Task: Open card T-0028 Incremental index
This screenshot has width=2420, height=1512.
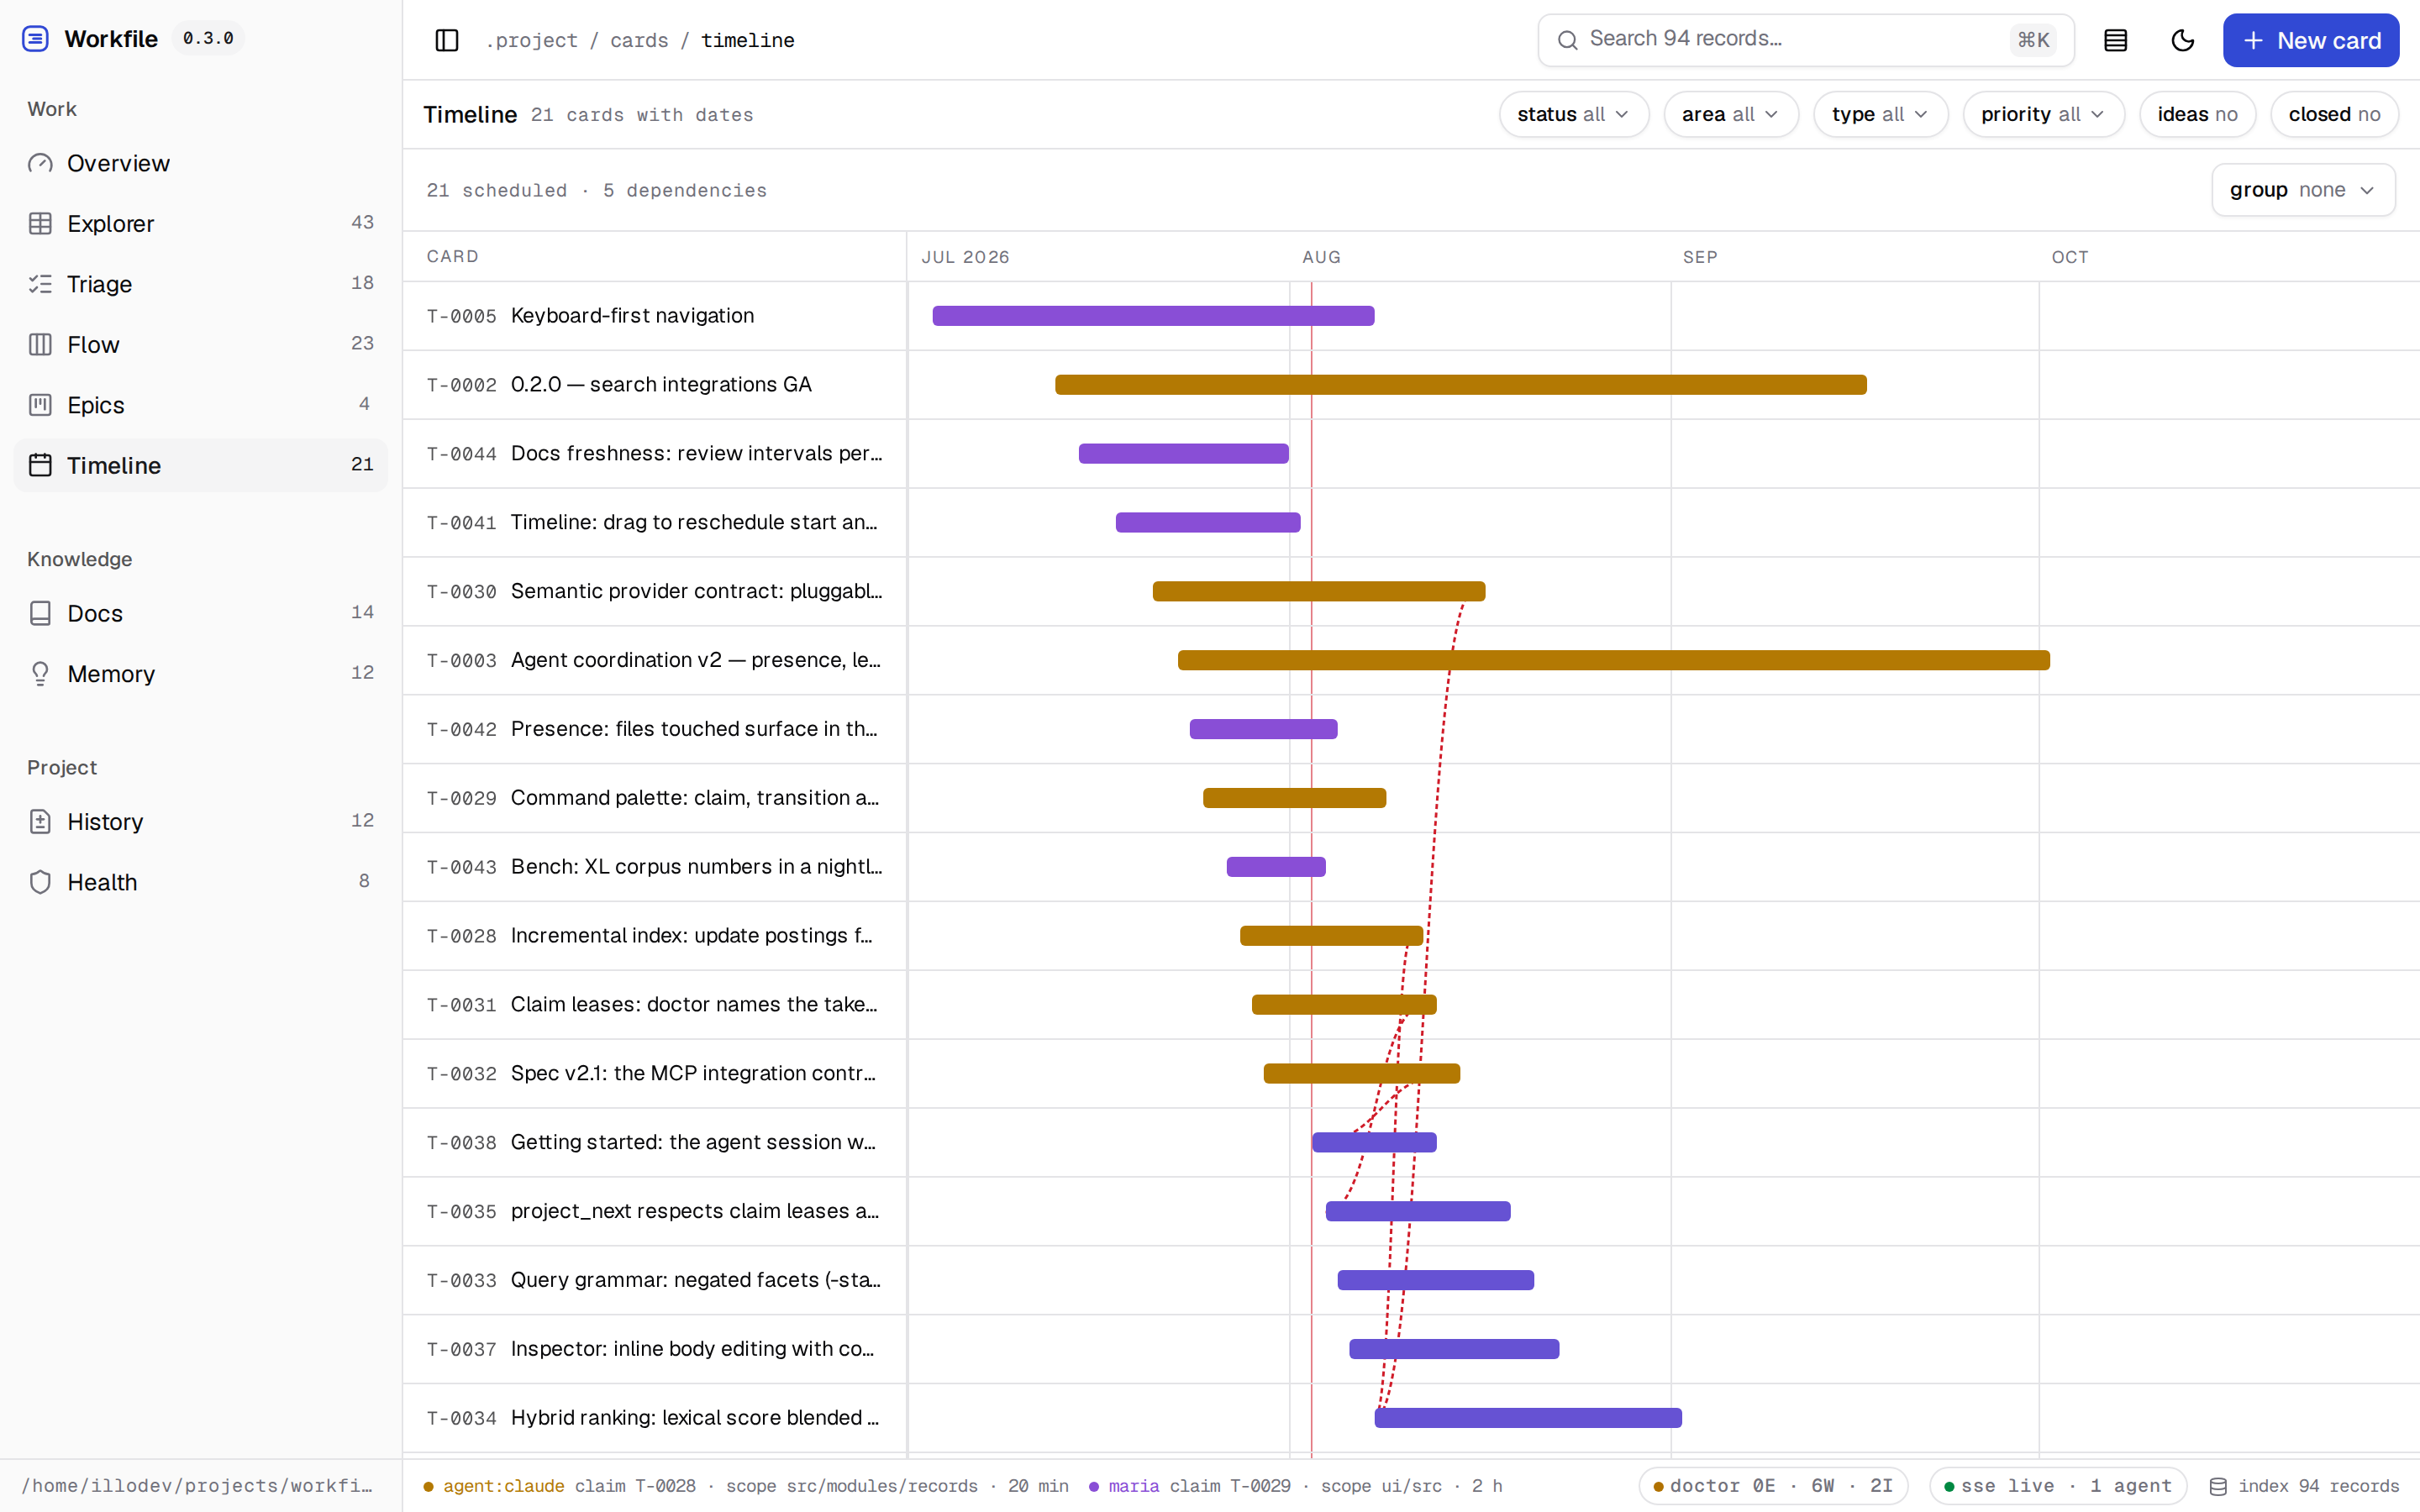Action: (655, 936)
